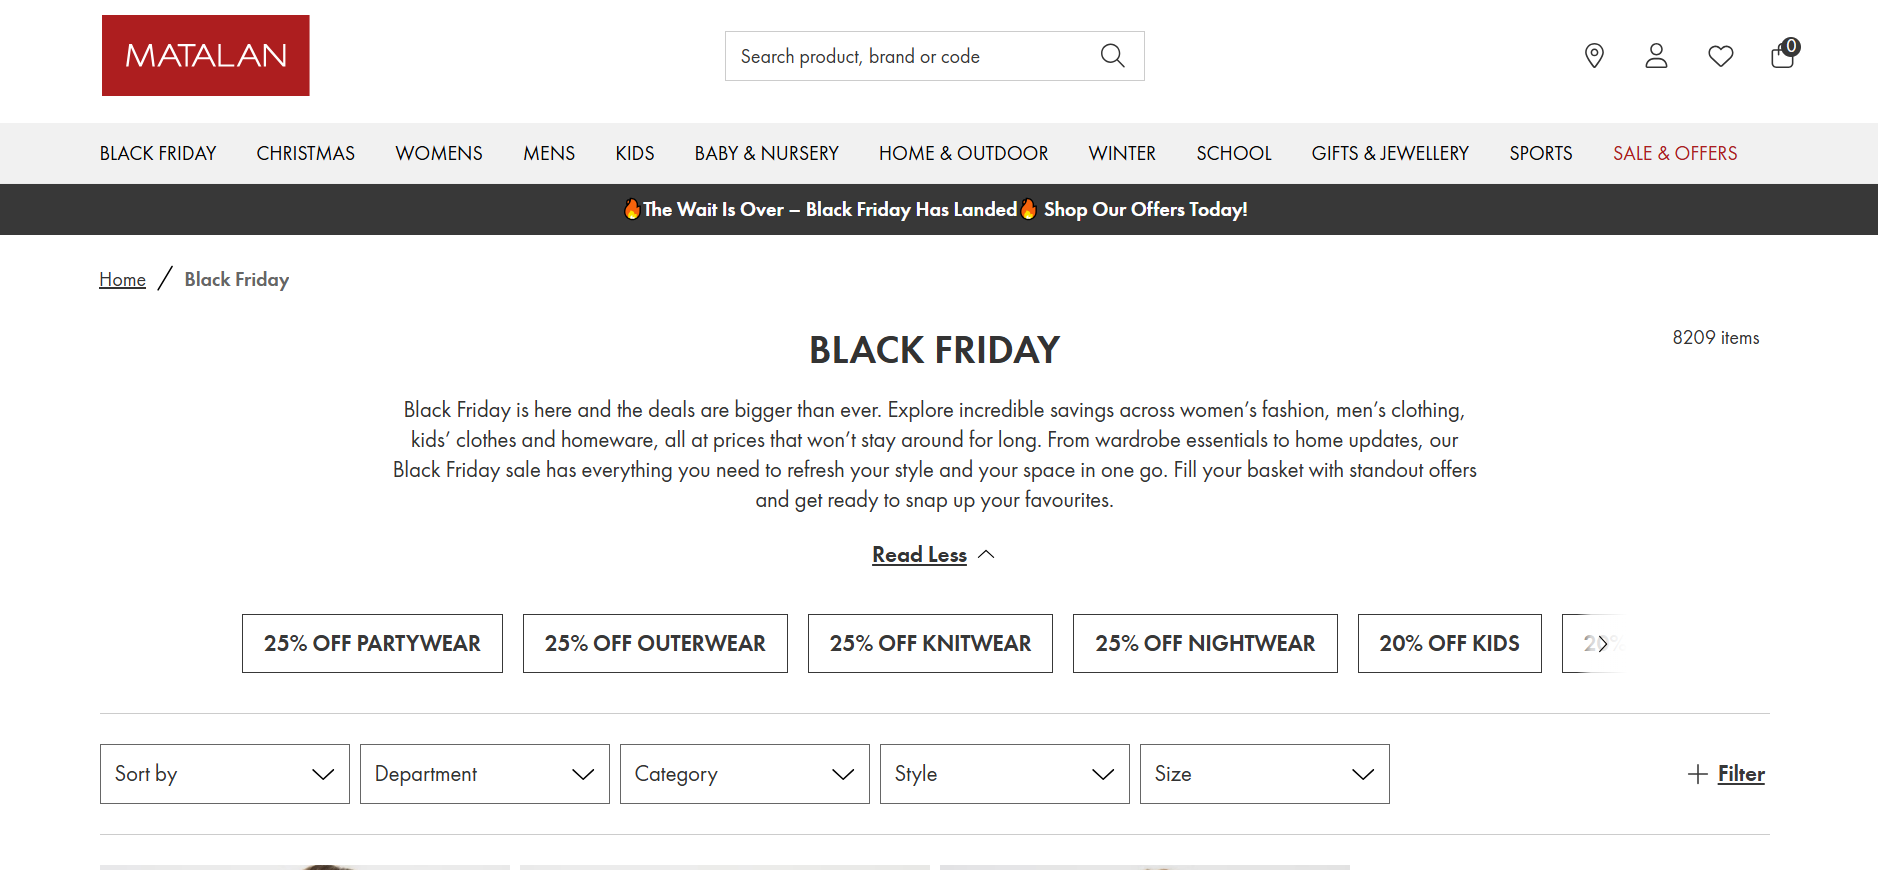Viewport: 1878px width, 870px height.
Task: Select the 20% OFF KIDS offer
Action: pyautogui.click(x=1449, y=643)
